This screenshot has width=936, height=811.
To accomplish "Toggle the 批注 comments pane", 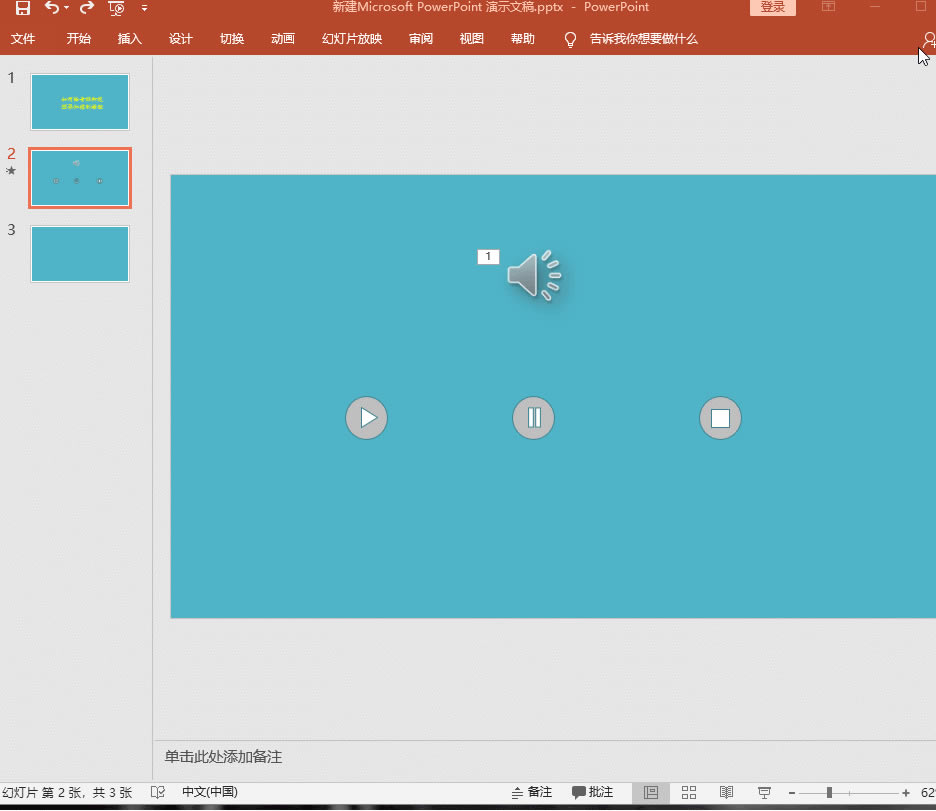I will pyautogui.click(x=593, y=792).
